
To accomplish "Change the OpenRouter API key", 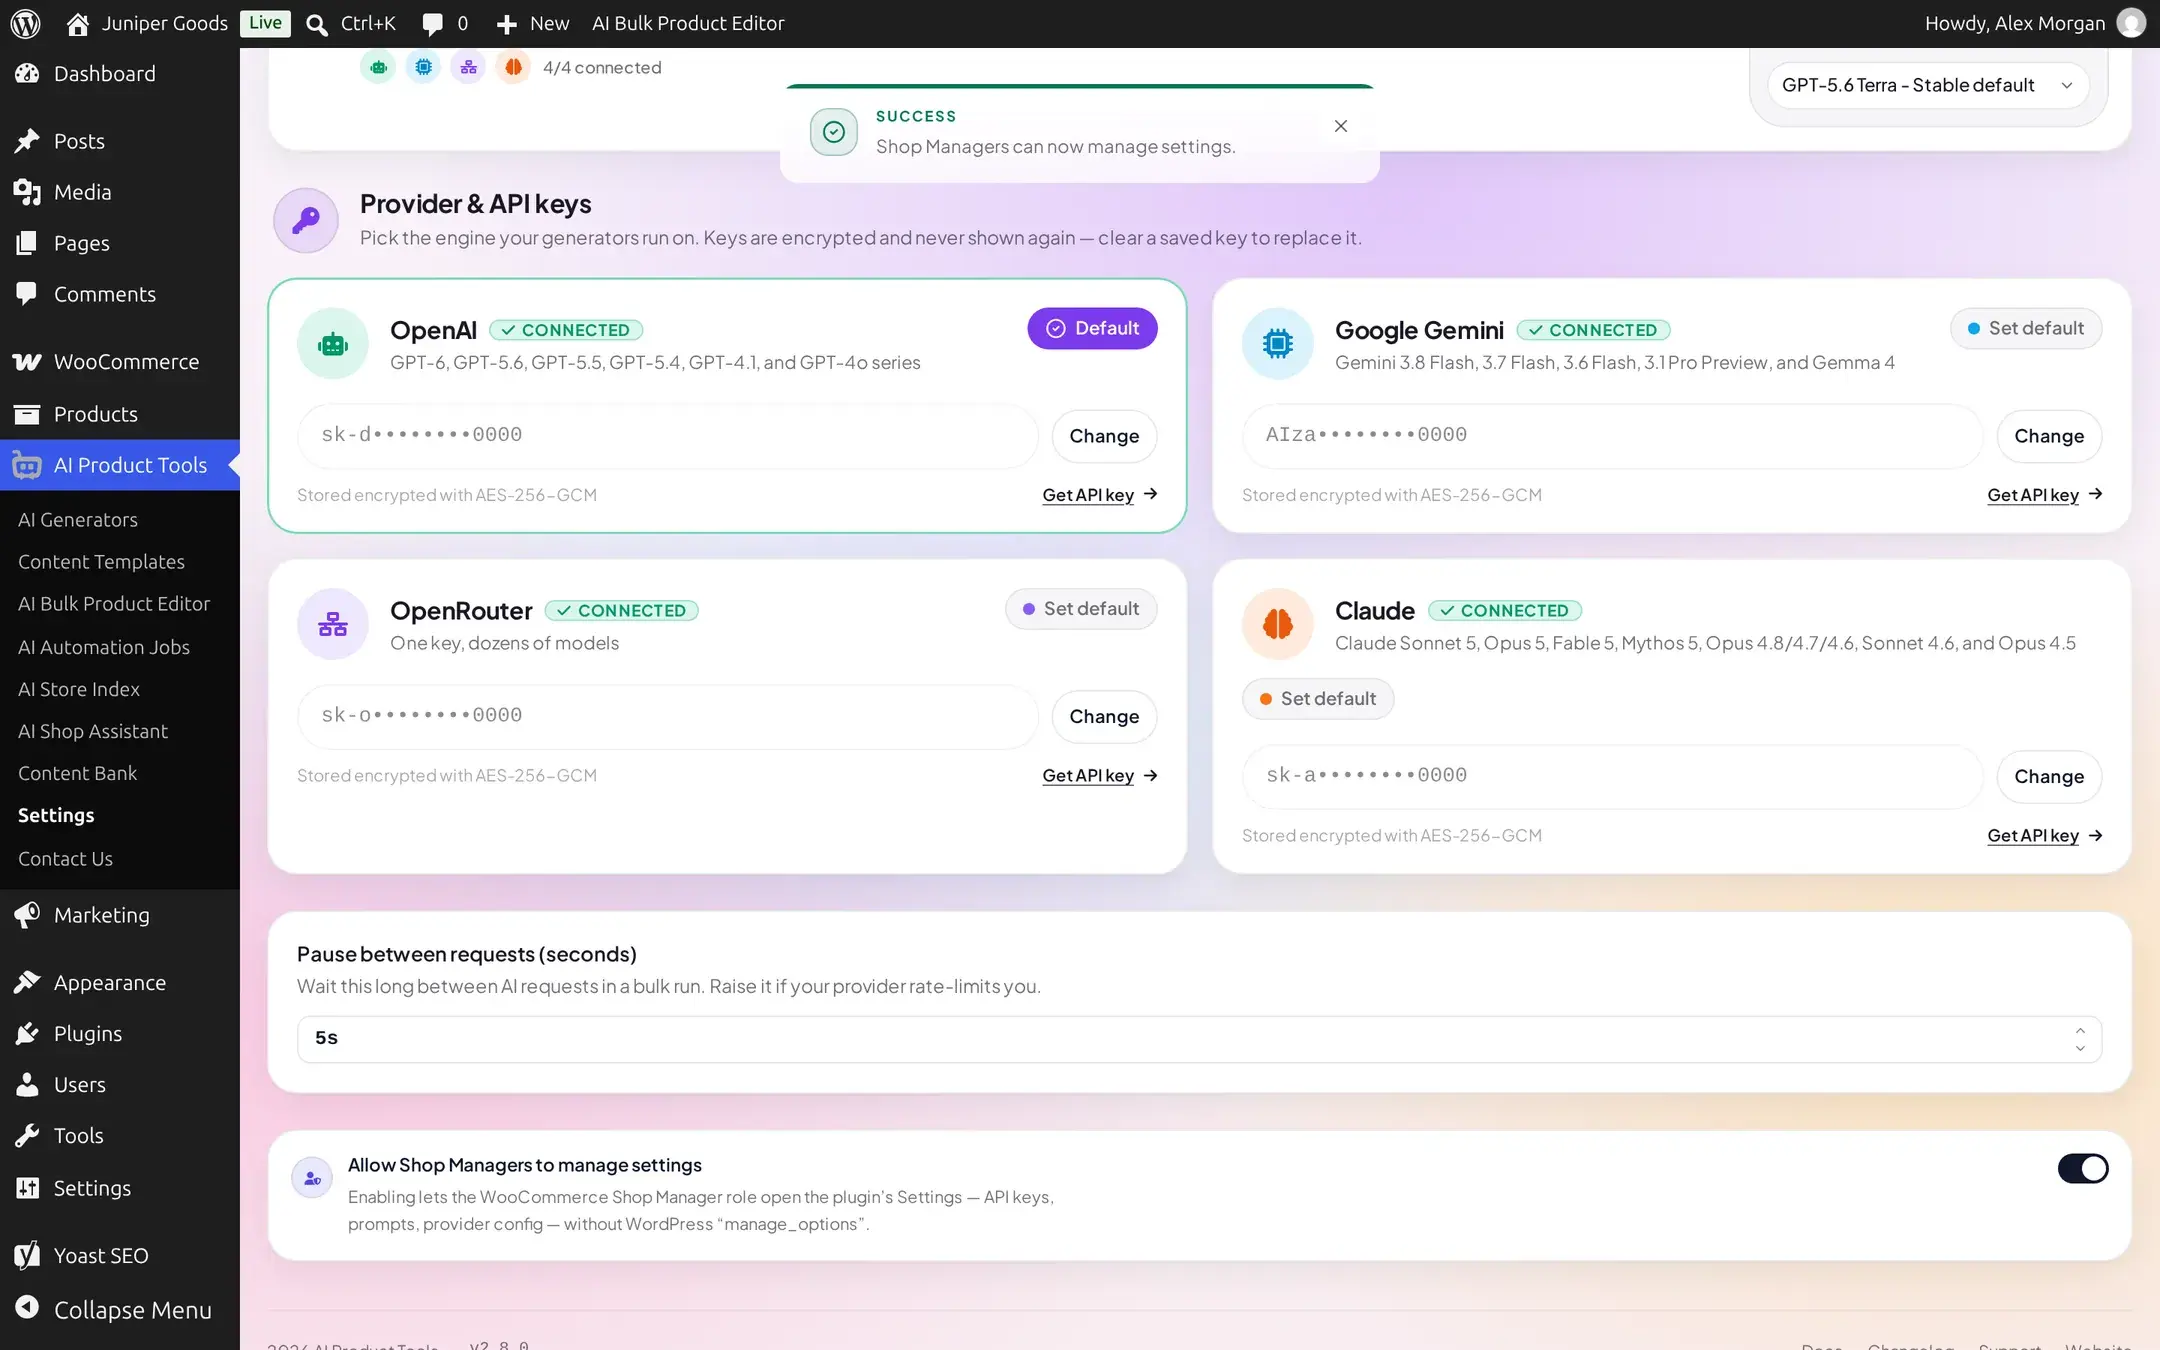I will (x=1104, y=717).
